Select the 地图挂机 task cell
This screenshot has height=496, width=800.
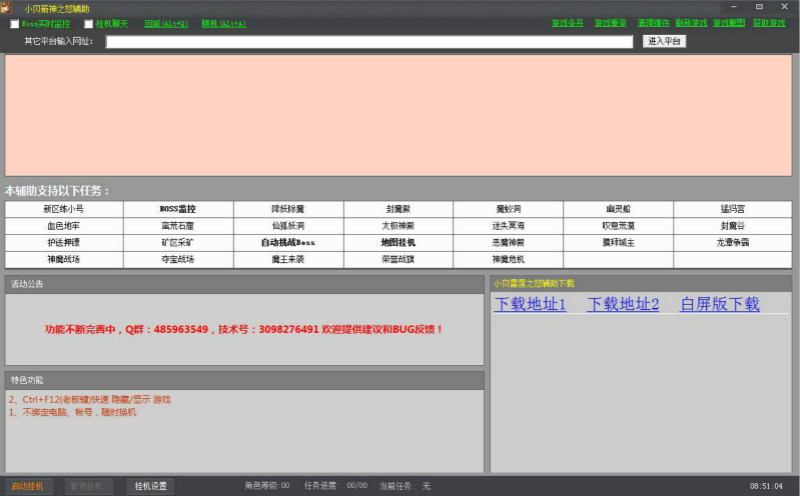(x=398, y=243)
